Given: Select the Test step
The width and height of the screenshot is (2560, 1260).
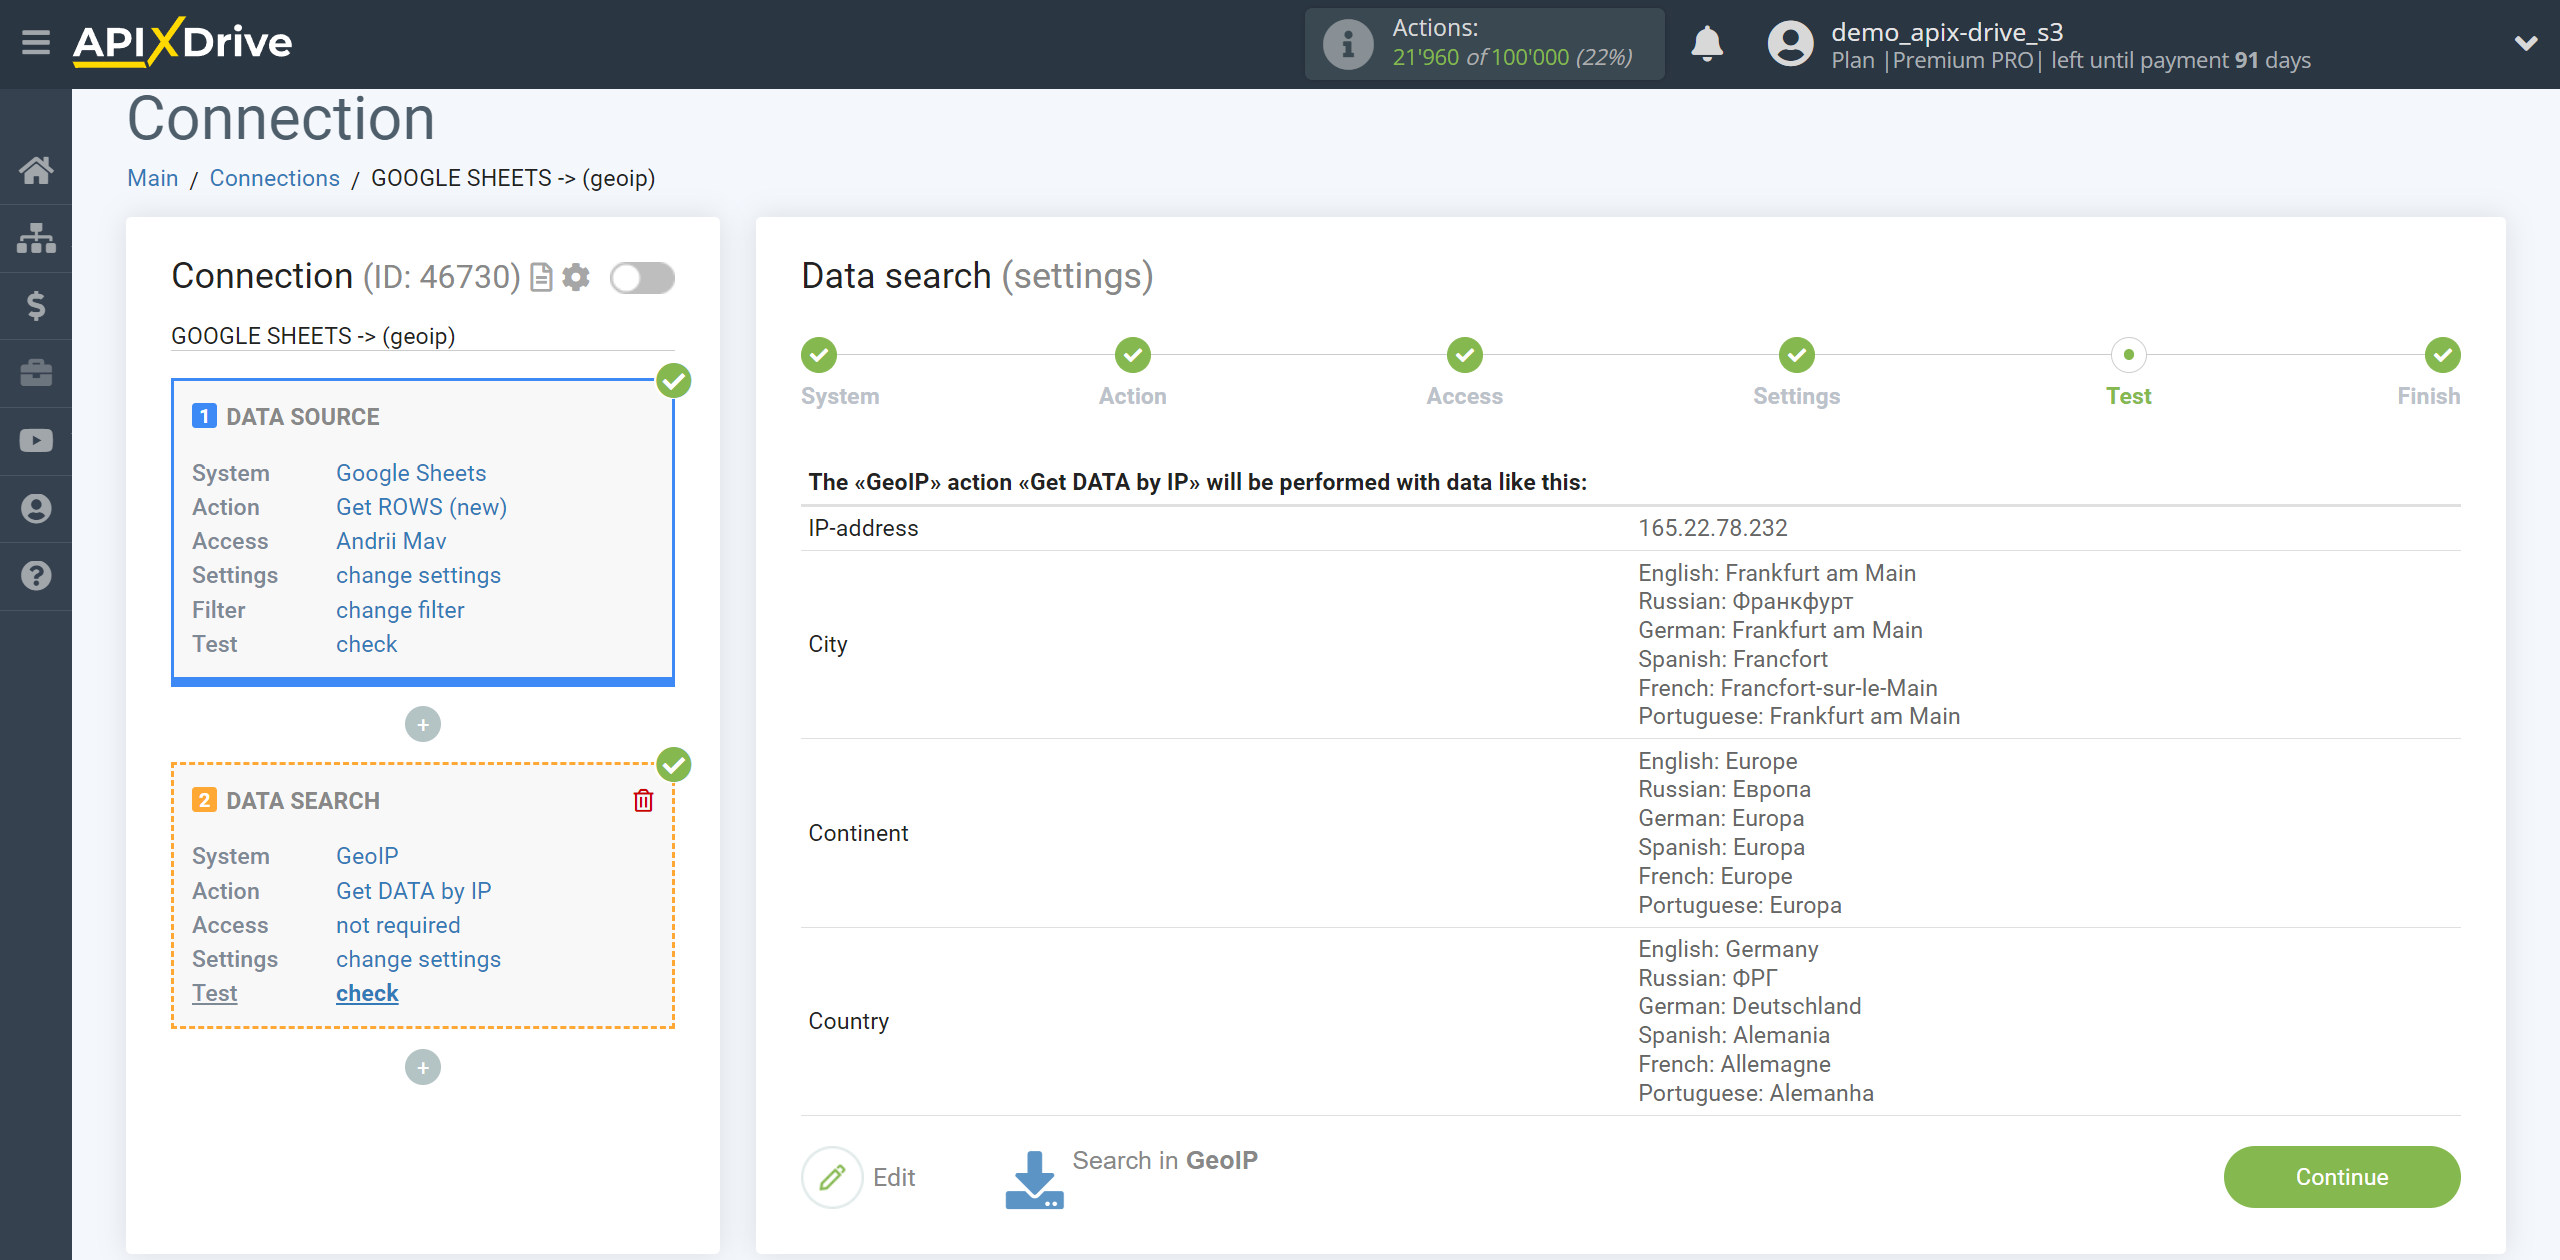Looking at the screenshot, I should tap(2129, 354).
